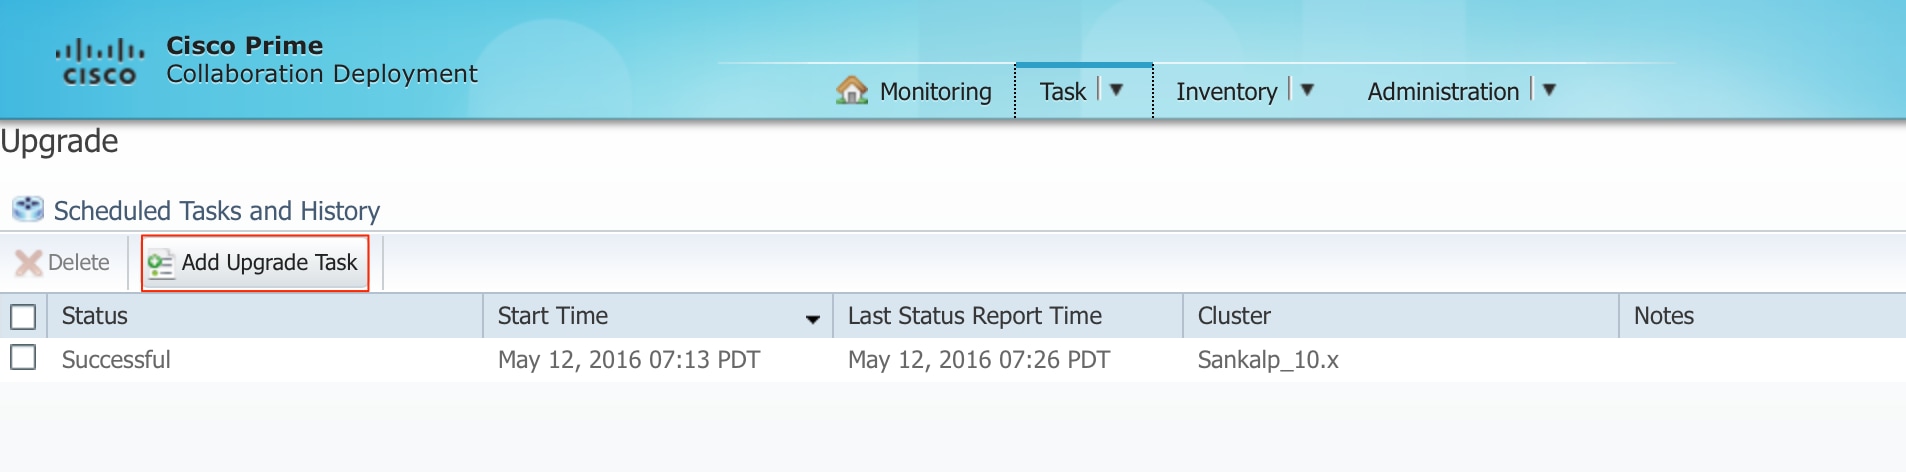The height and width of the screenshot is (472, 1906).
Task: Click the Scheduled Tasks and History heading
Action: pos(217,211)
